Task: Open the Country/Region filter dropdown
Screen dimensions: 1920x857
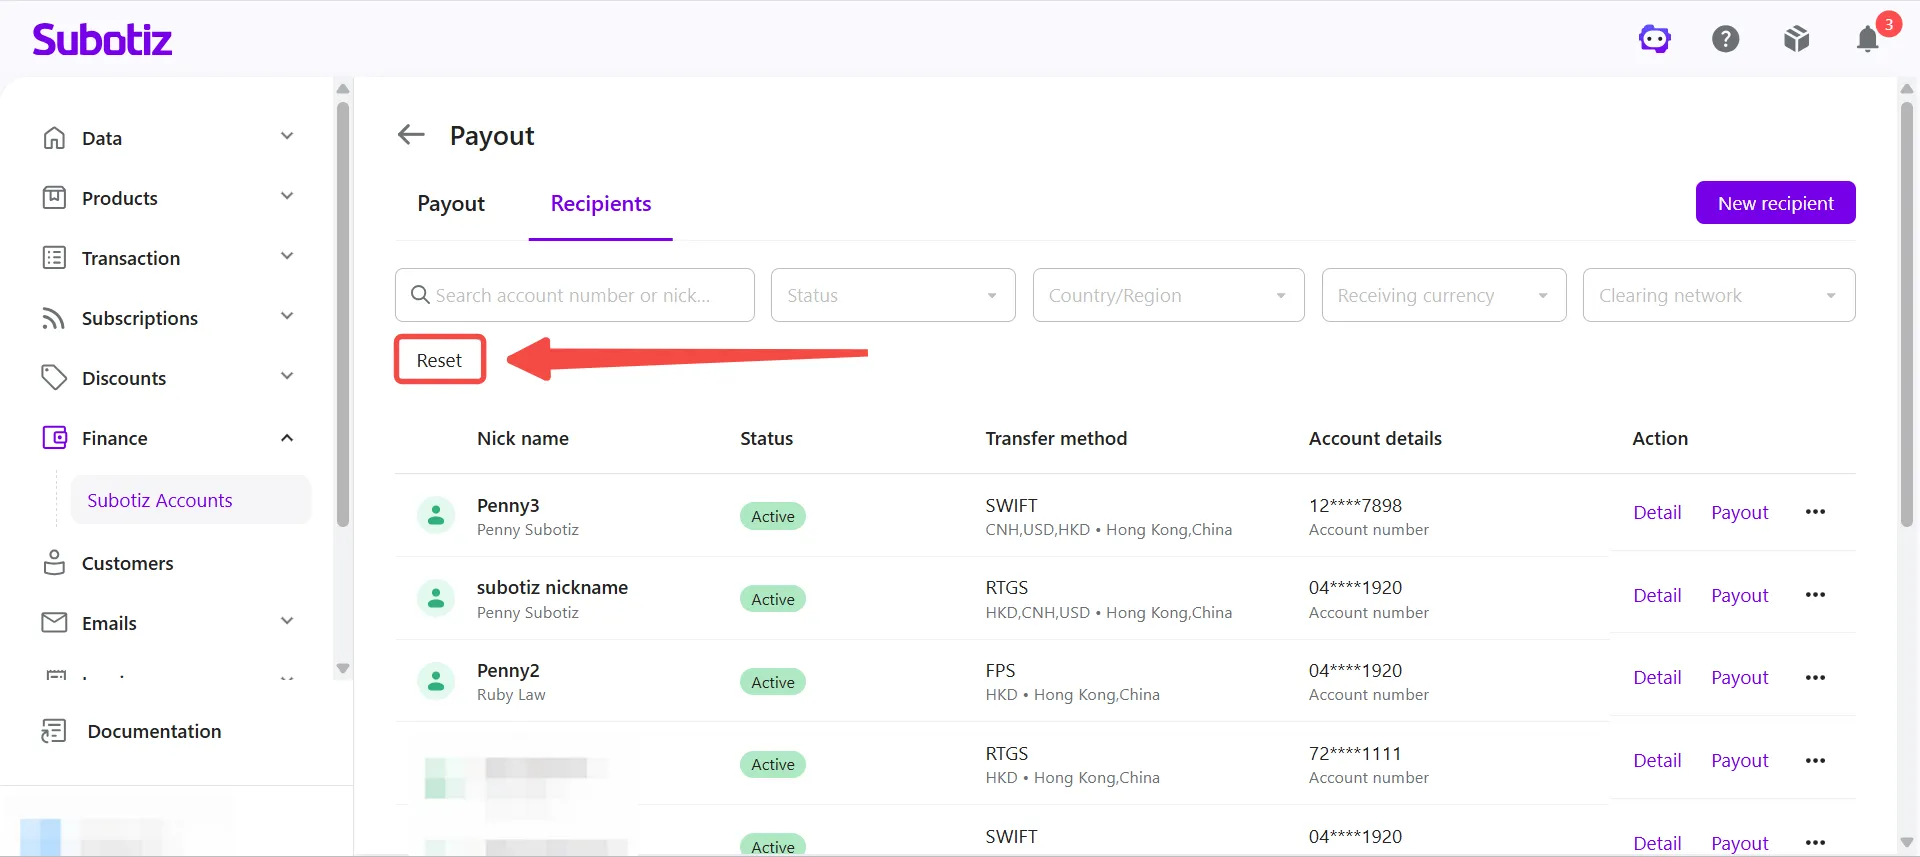Action: (1168, 295)
